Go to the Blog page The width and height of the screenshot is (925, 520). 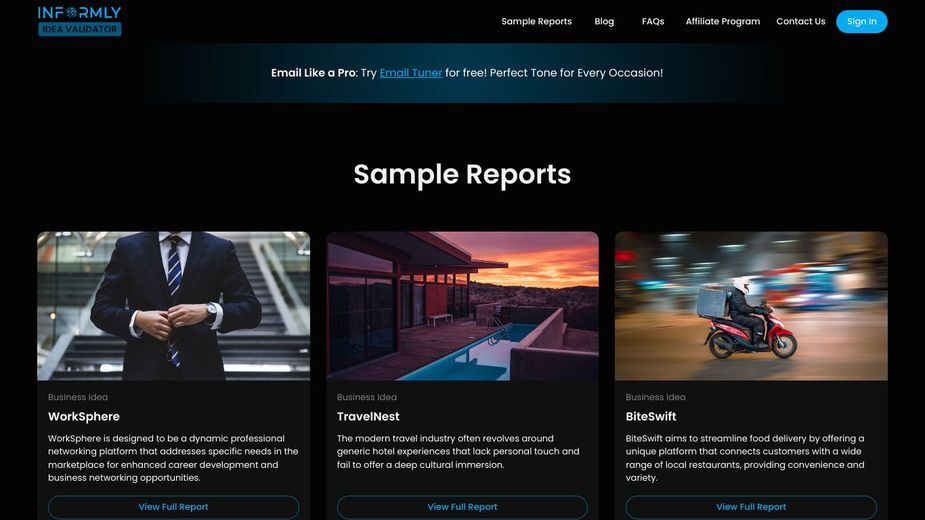pos(604,21)
